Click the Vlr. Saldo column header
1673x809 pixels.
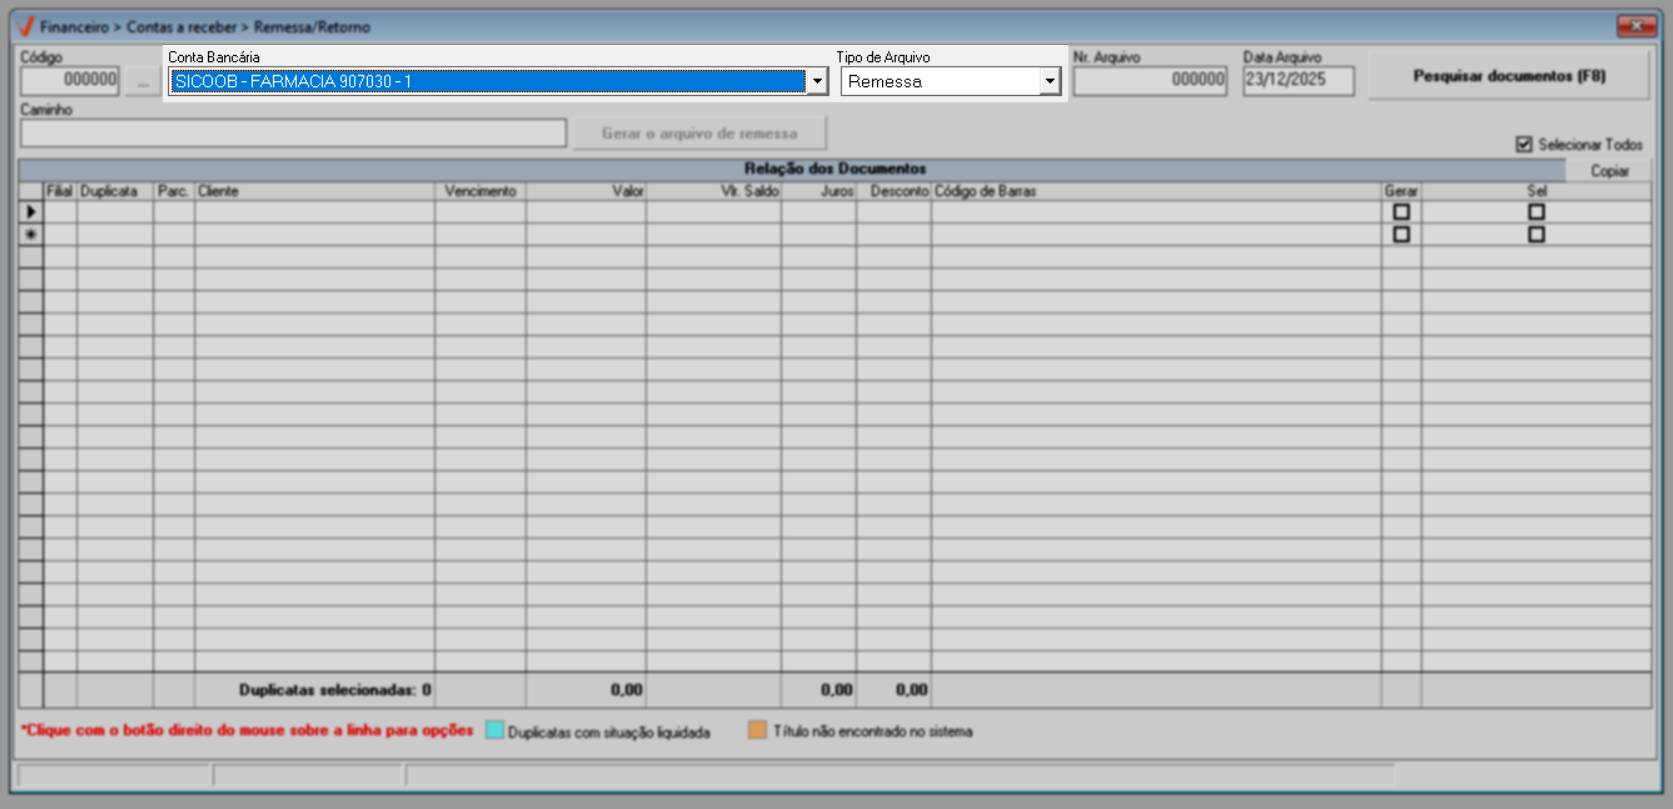714,191
